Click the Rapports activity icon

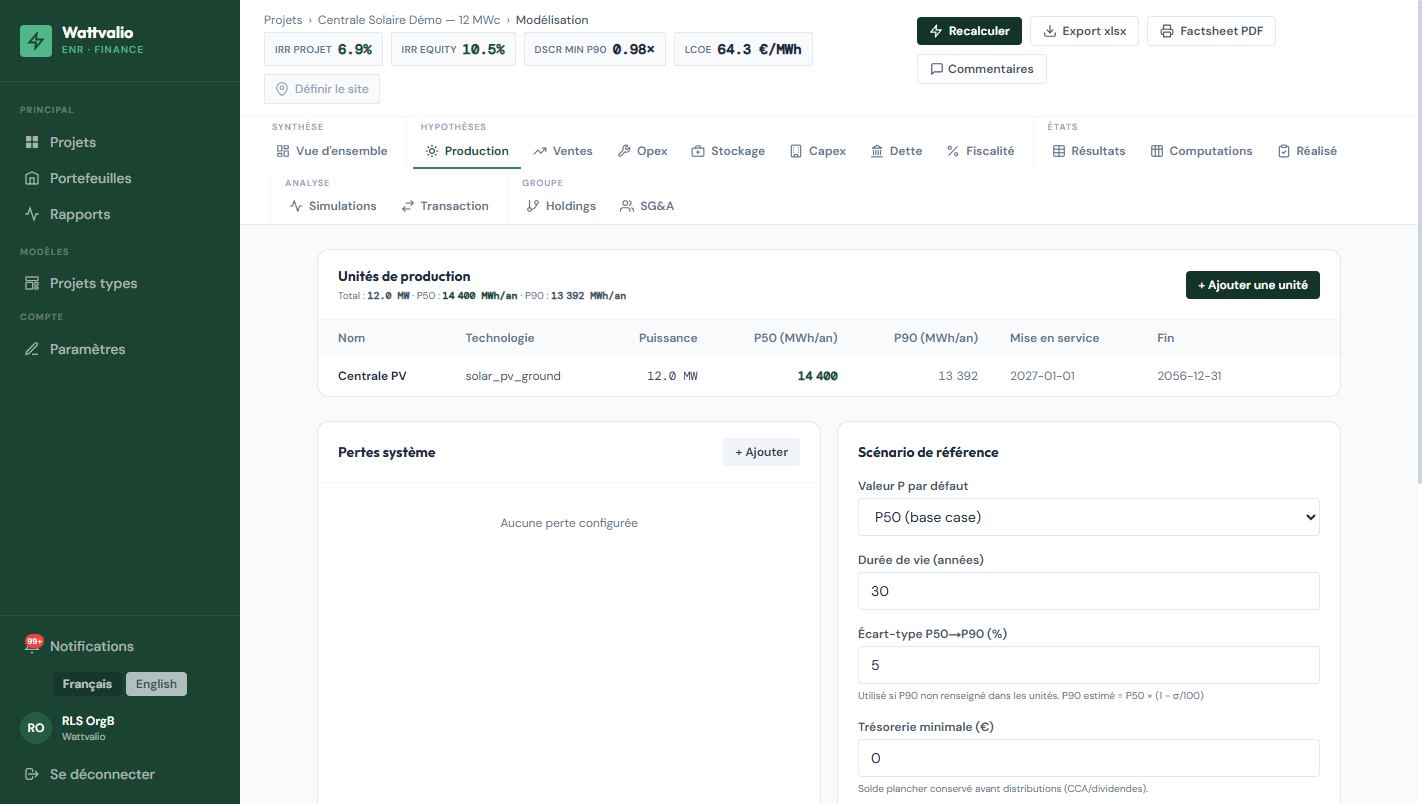tap(32, 214)
